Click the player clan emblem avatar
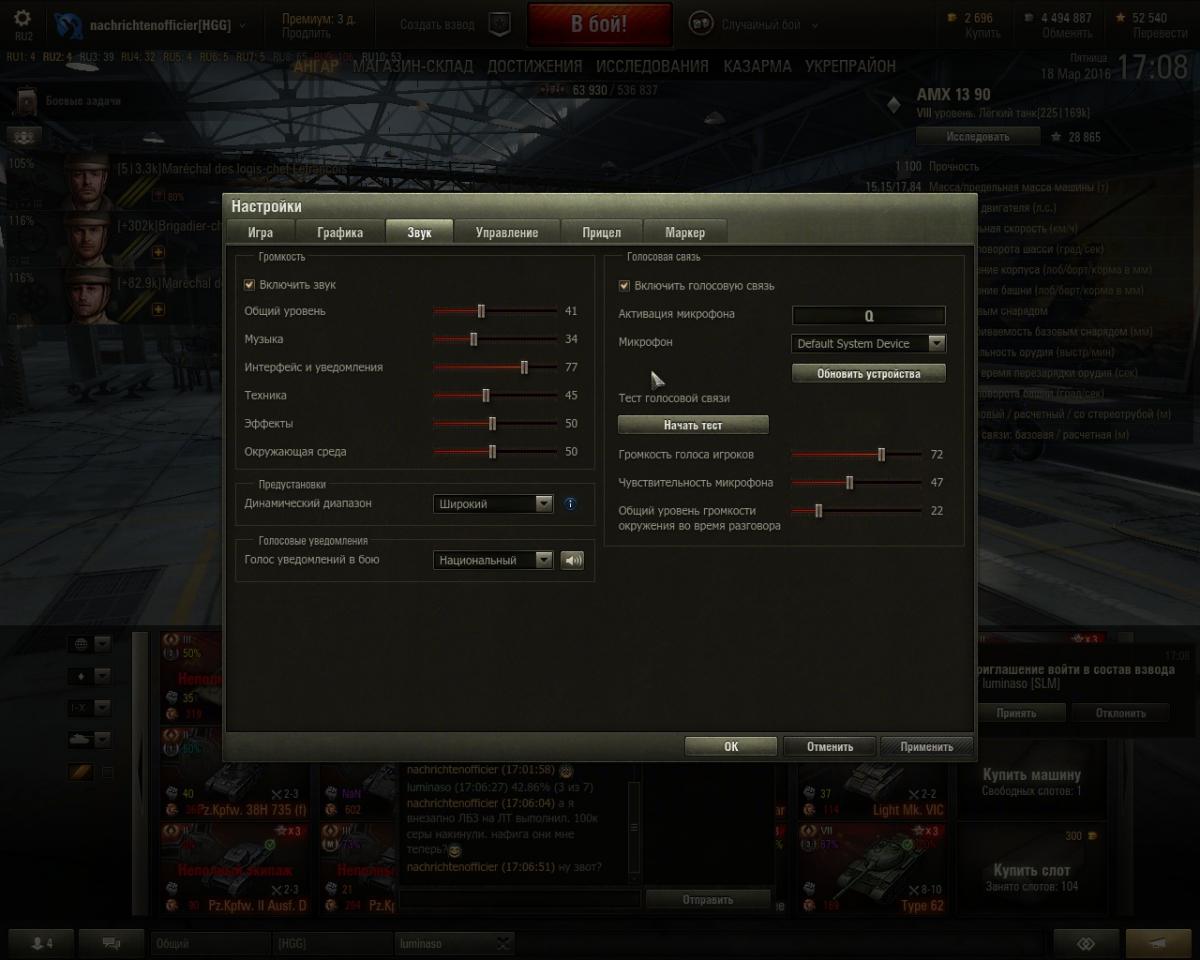 point(68,24)
